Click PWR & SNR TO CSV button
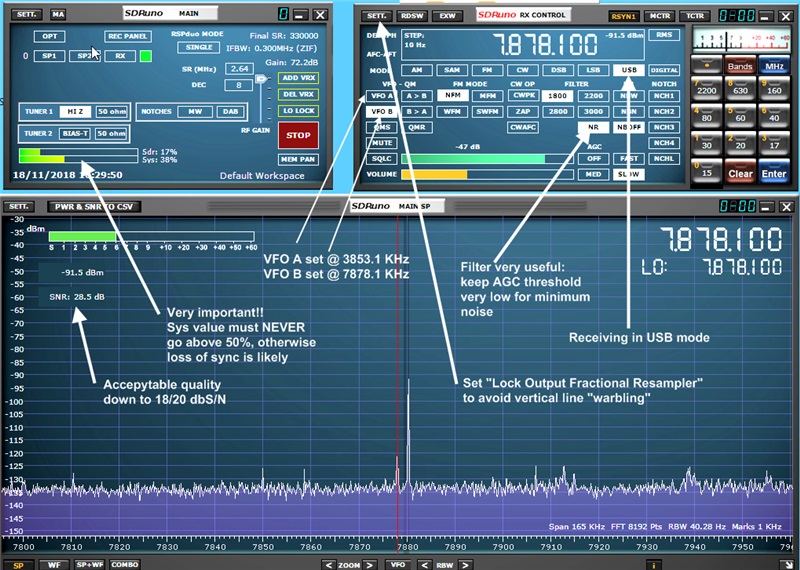 coord(94,207)
